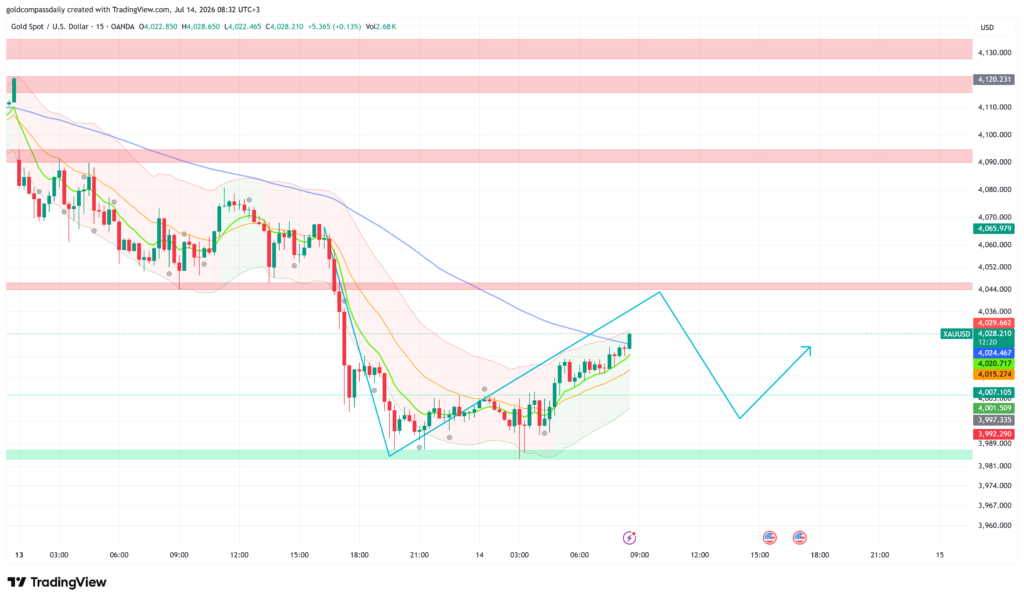The image size is (1024, 601).
Task: Click the cyan arrowhead of the projection line
Action: click(x=807, y=349)
